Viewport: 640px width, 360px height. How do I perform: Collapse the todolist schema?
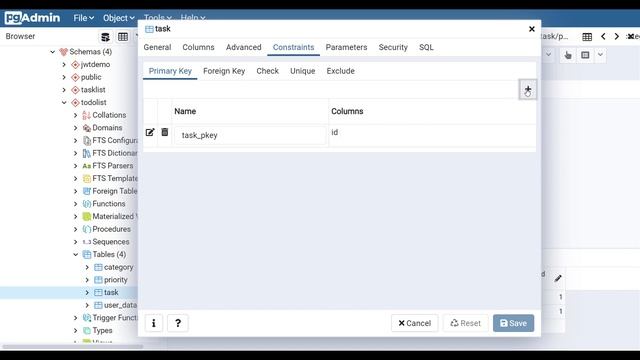point(64,102)
